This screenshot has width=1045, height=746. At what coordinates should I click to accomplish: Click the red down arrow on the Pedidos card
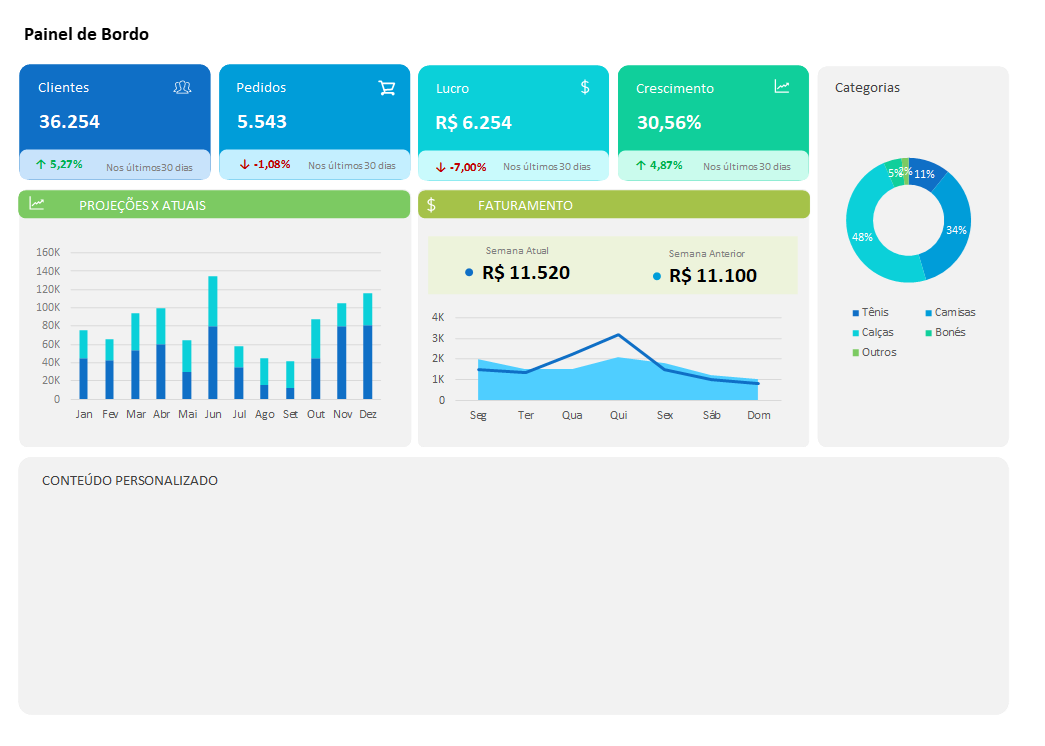tap(243, 166)
